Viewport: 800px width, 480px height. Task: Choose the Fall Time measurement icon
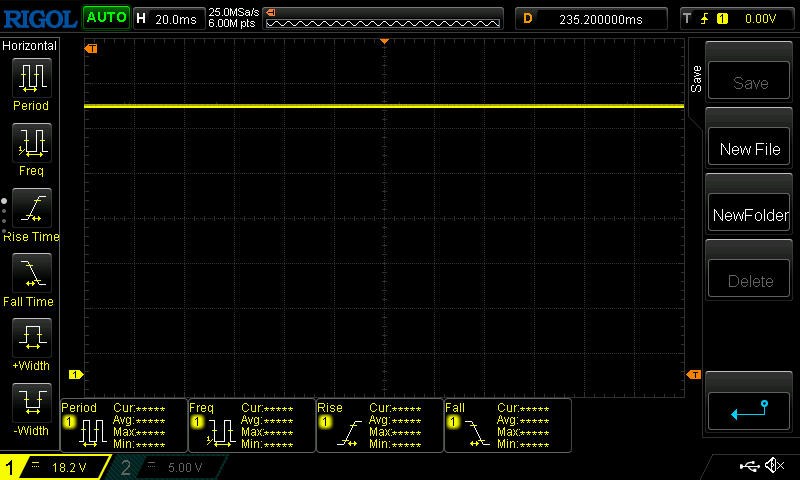coord(30,274)
